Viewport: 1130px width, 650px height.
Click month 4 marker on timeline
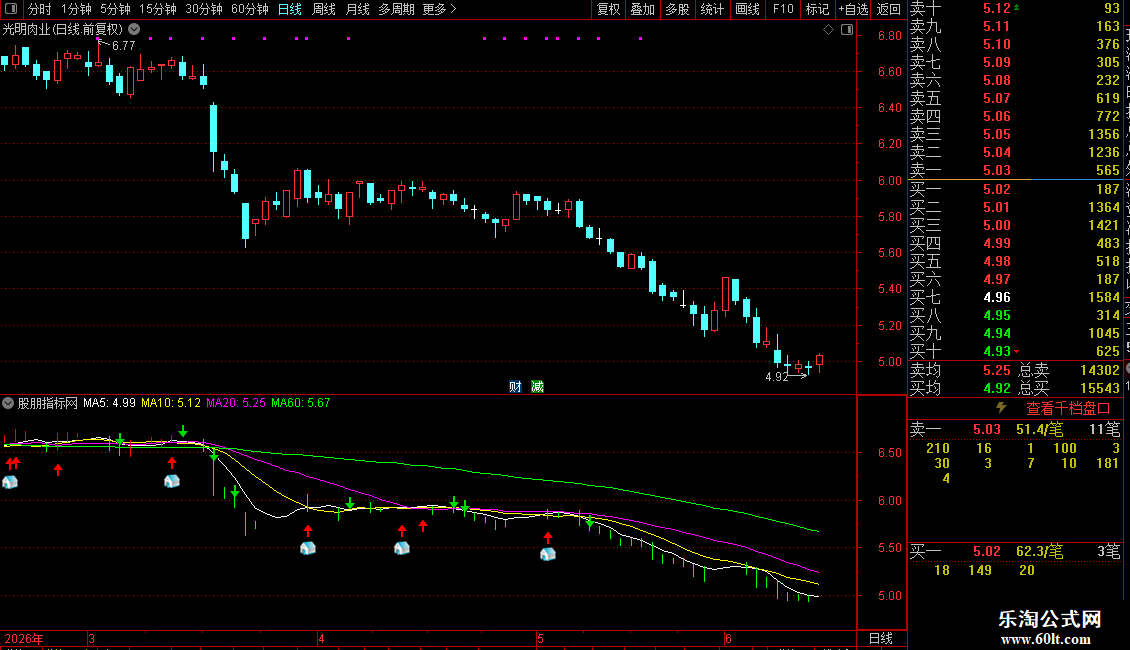point(321,638)
